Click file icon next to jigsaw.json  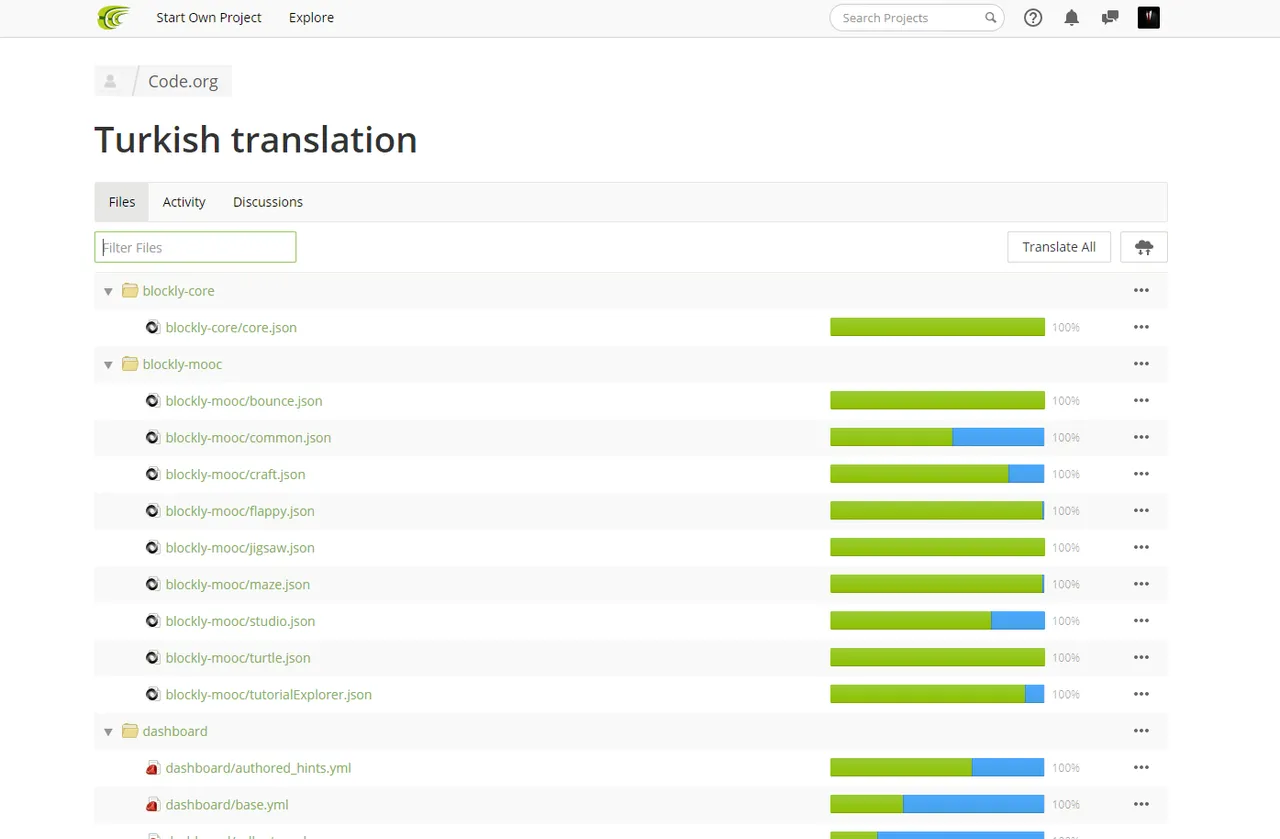(153, 547)
